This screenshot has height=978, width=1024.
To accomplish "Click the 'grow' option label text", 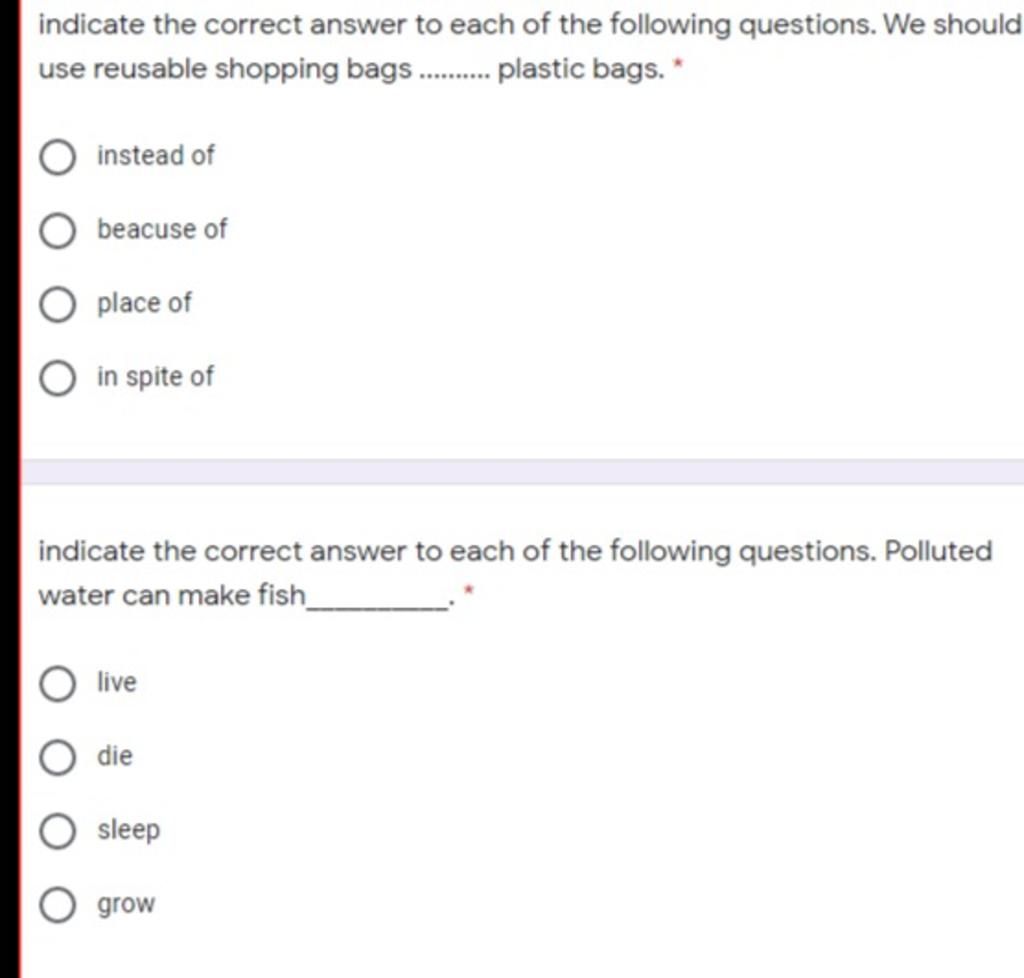I will pos(126,905).
